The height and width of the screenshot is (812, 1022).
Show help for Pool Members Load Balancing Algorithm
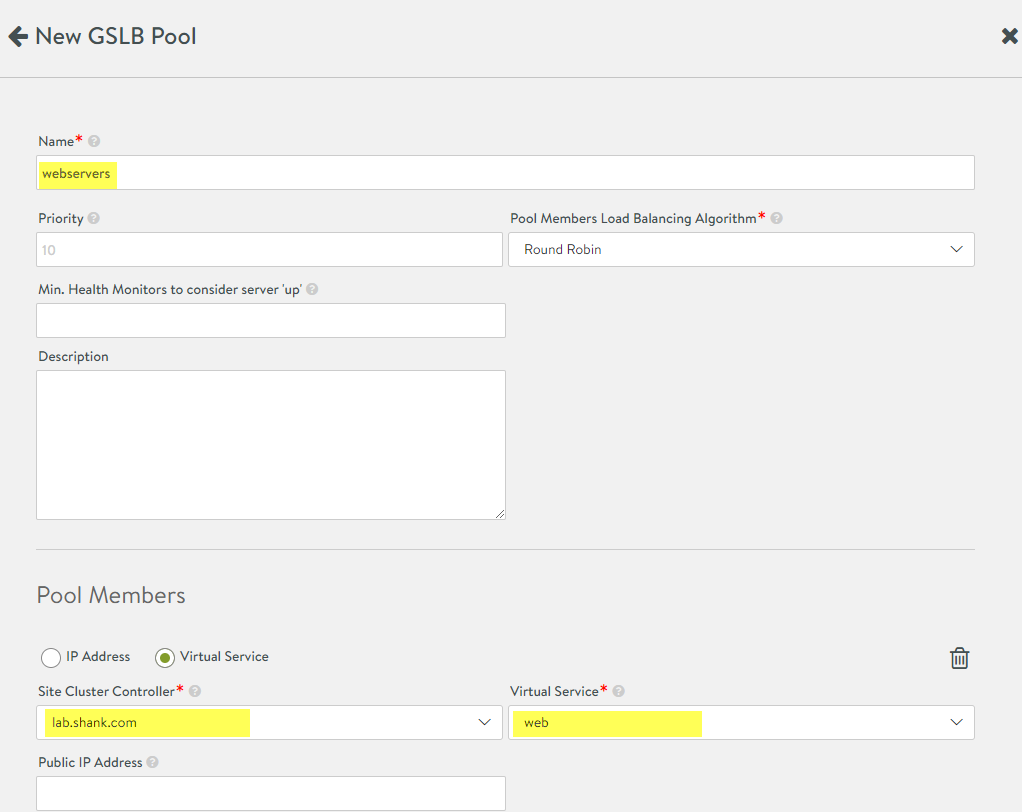pyautogui.click(x=776, y=218)
